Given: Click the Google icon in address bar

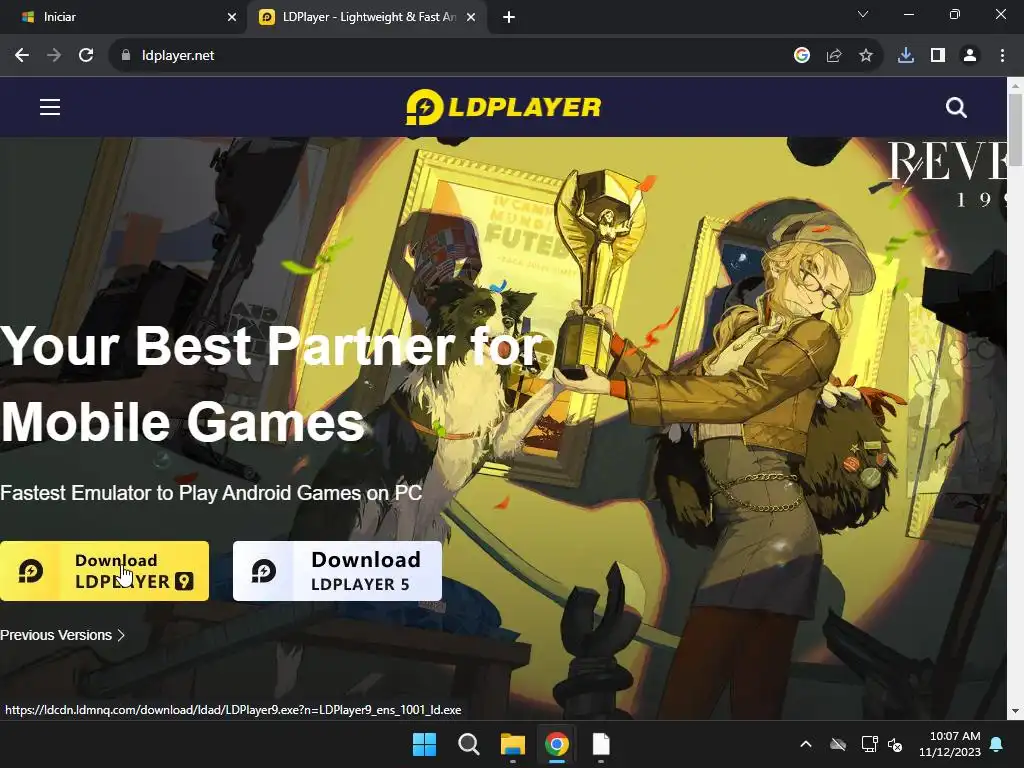Looking at the screenshot, I should pyautogui.click(x=802, y=56).
